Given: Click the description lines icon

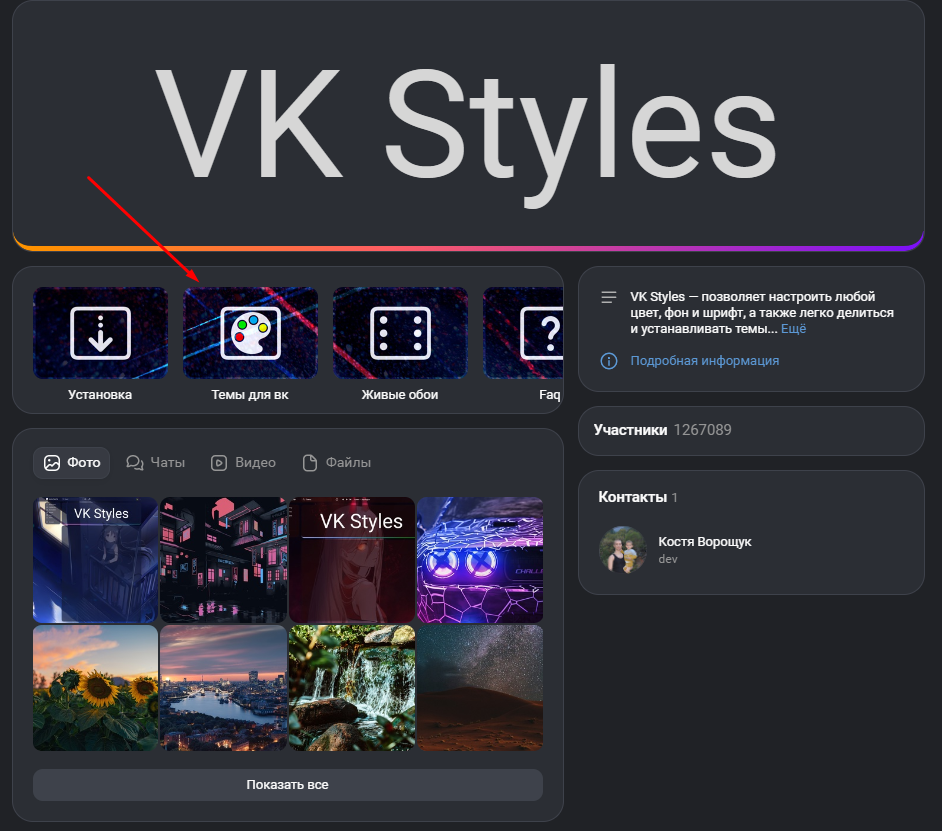Looking at the screenshot, I should pos(609,297).
